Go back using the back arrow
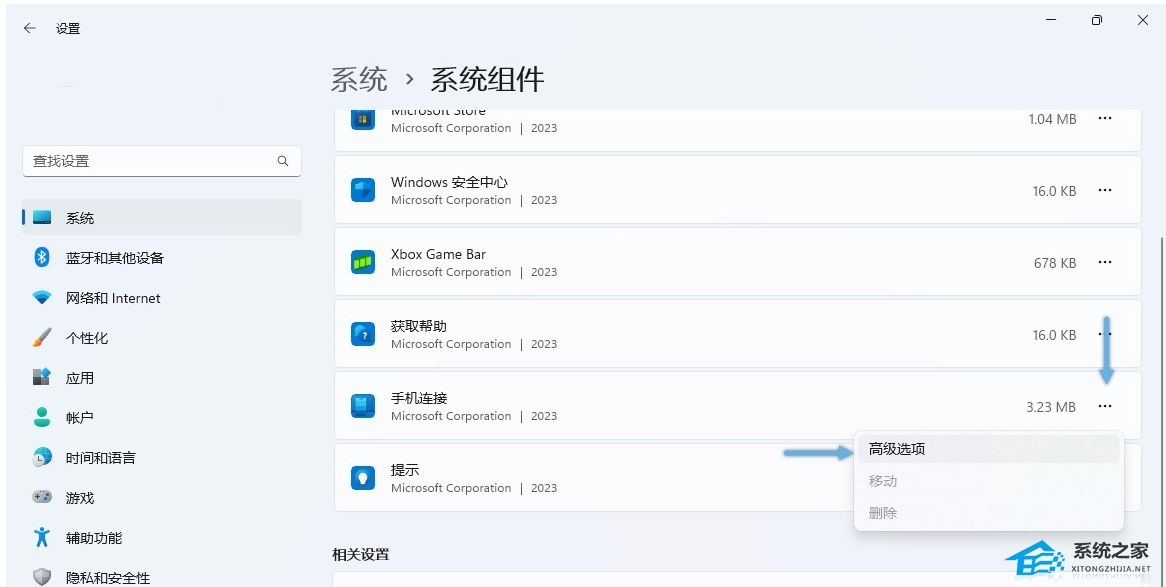 tap(30, 28)
